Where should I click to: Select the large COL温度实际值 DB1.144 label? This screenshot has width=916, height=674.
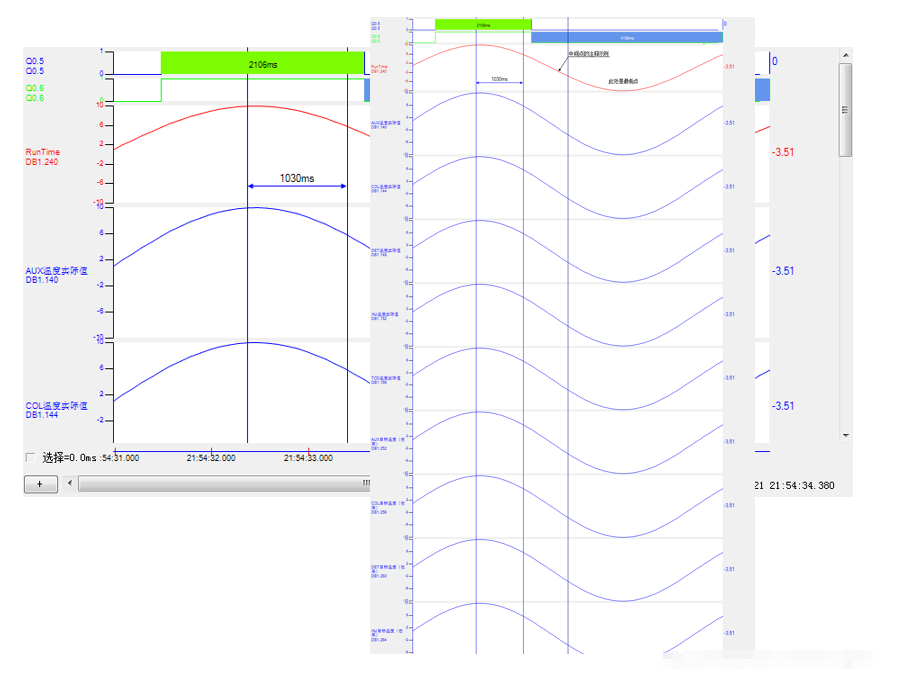tap(56, 410)
